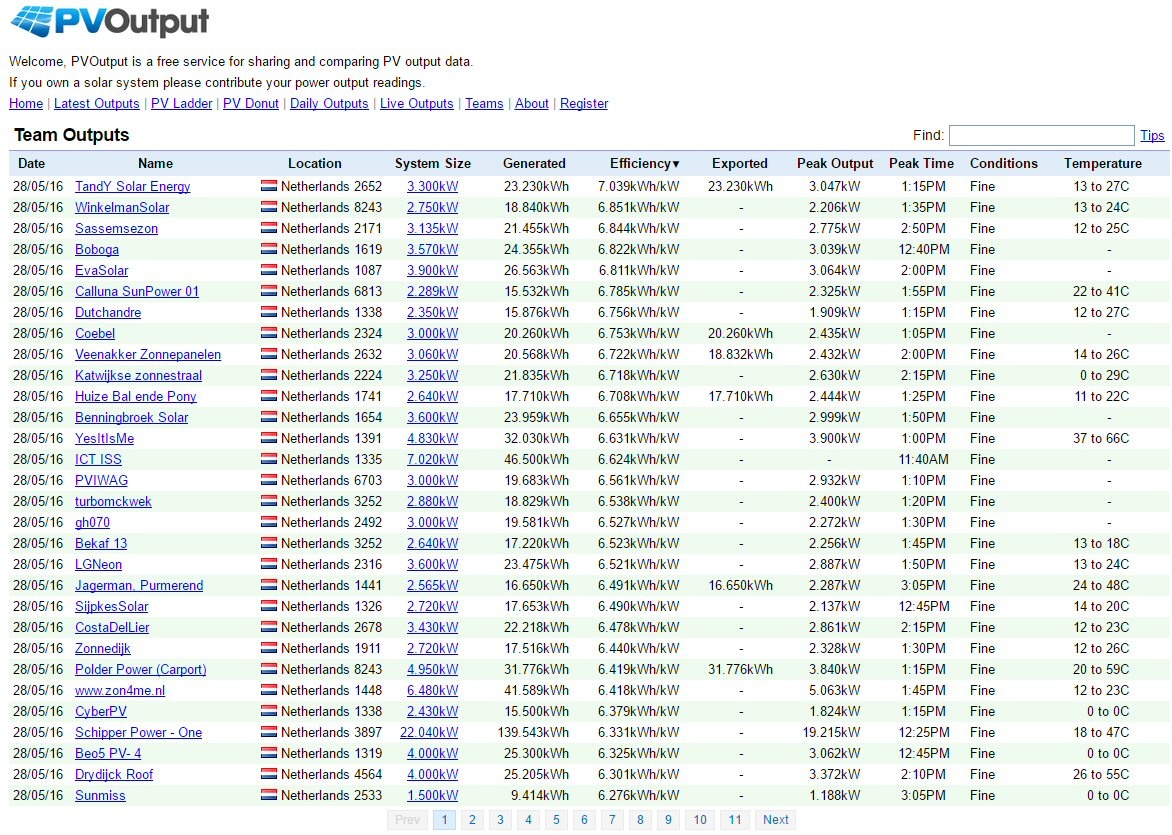Click the flag icon in the Sunmiss row

pyautogui.click(x=269, y=796)
